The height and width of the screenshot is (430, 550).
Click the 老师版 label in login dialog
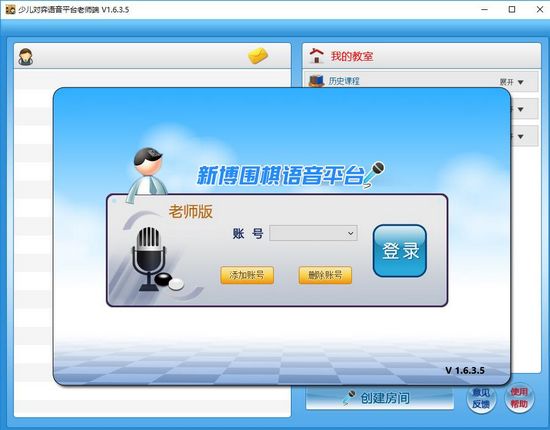(x=190, y=211)
